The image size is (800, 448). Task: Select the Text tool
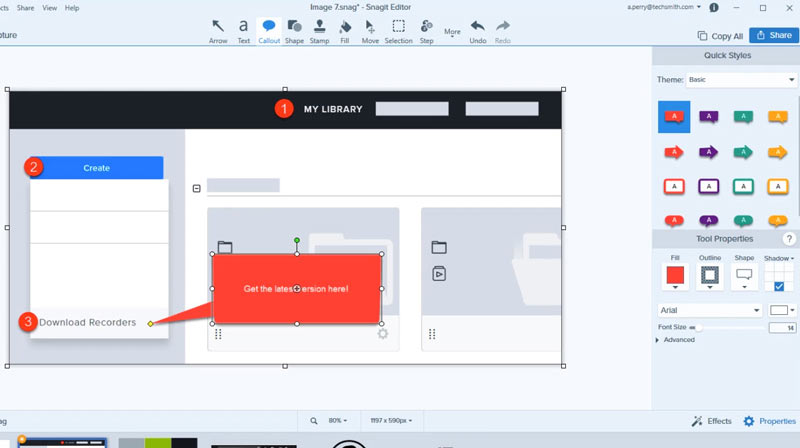click(x=243, y=29)
